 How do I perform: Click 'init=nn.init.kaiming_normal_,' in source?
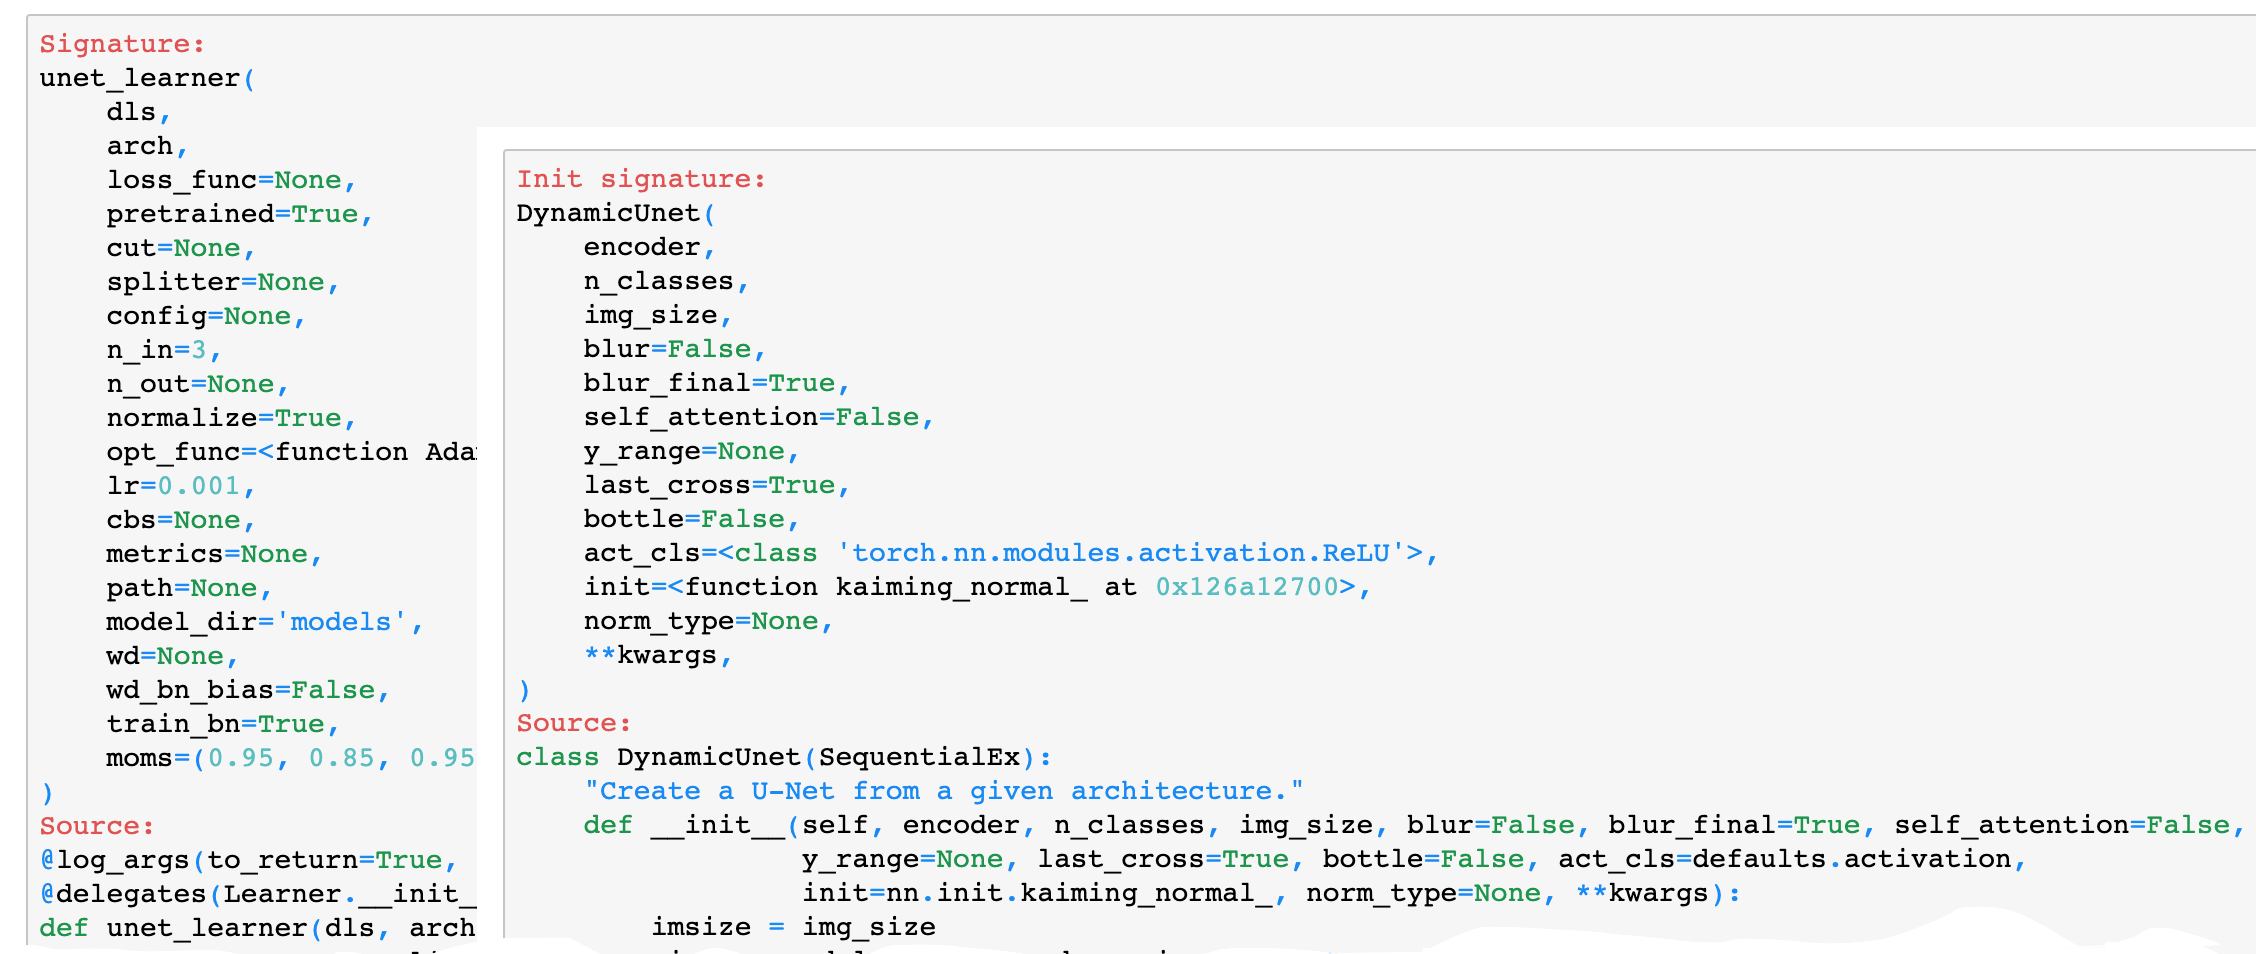tap(1045, 893)
